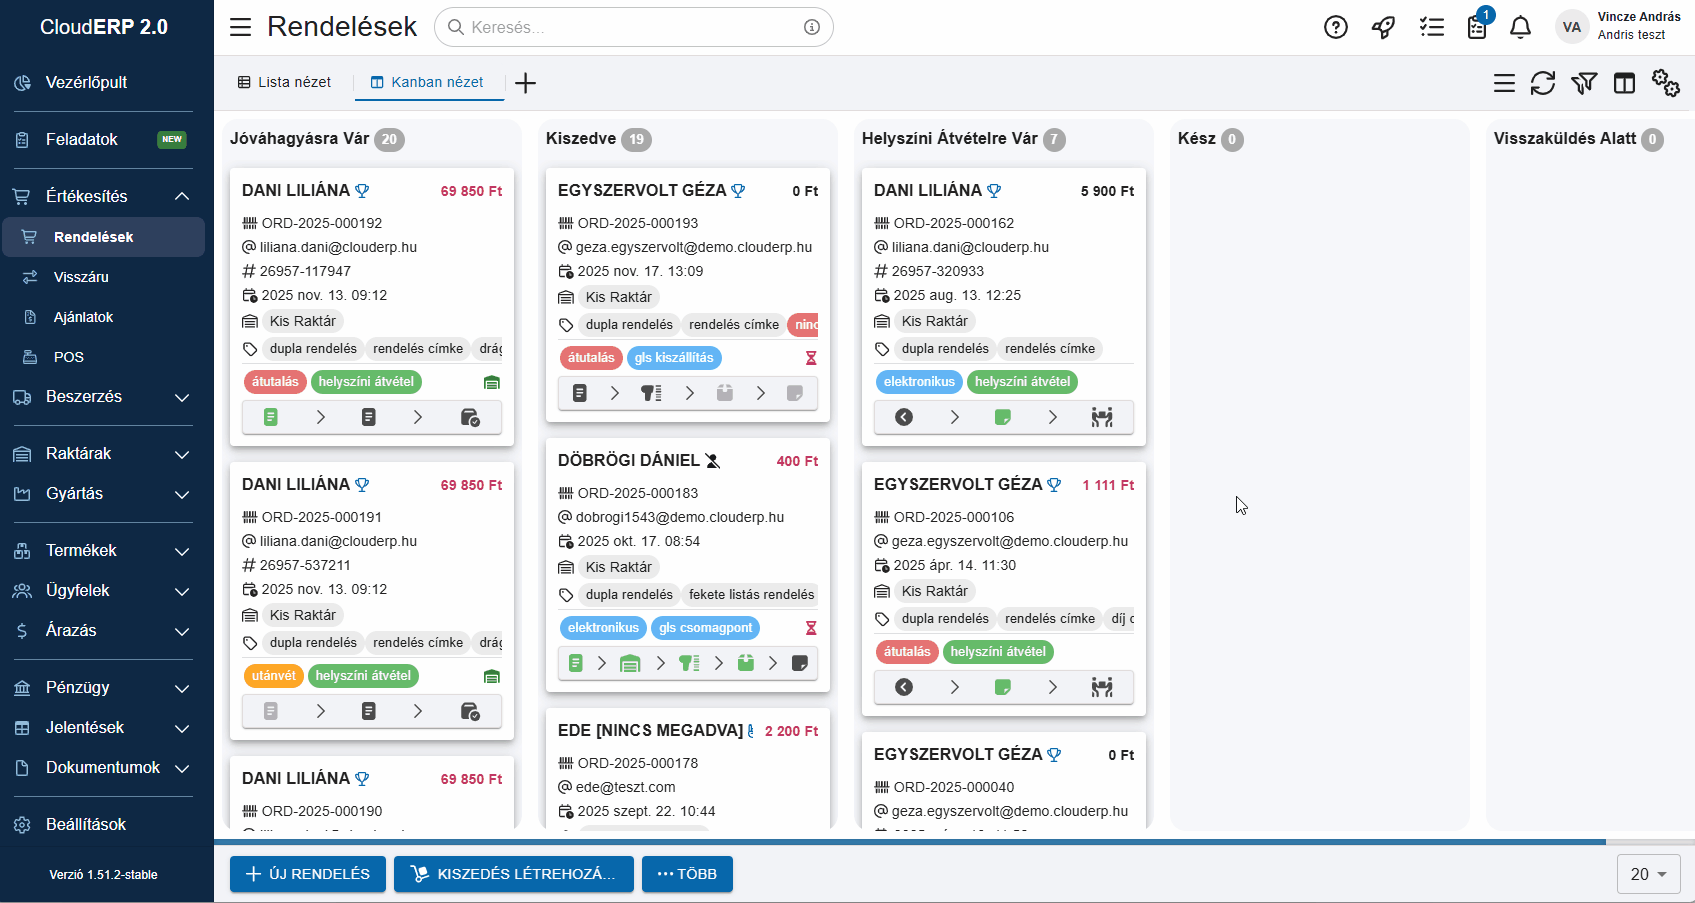
Task: Open the notifications bell
Action: click(x=1520, y=27)
